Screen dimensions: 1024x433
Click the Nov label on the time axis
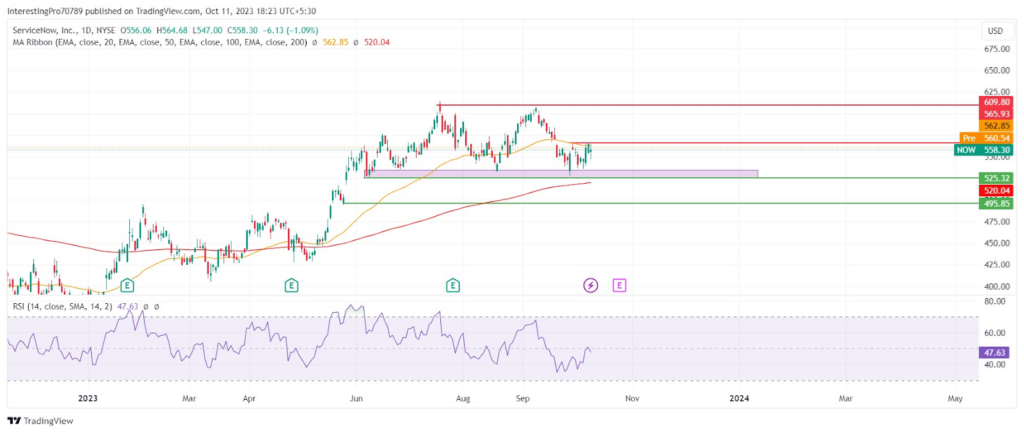point(631,398)
